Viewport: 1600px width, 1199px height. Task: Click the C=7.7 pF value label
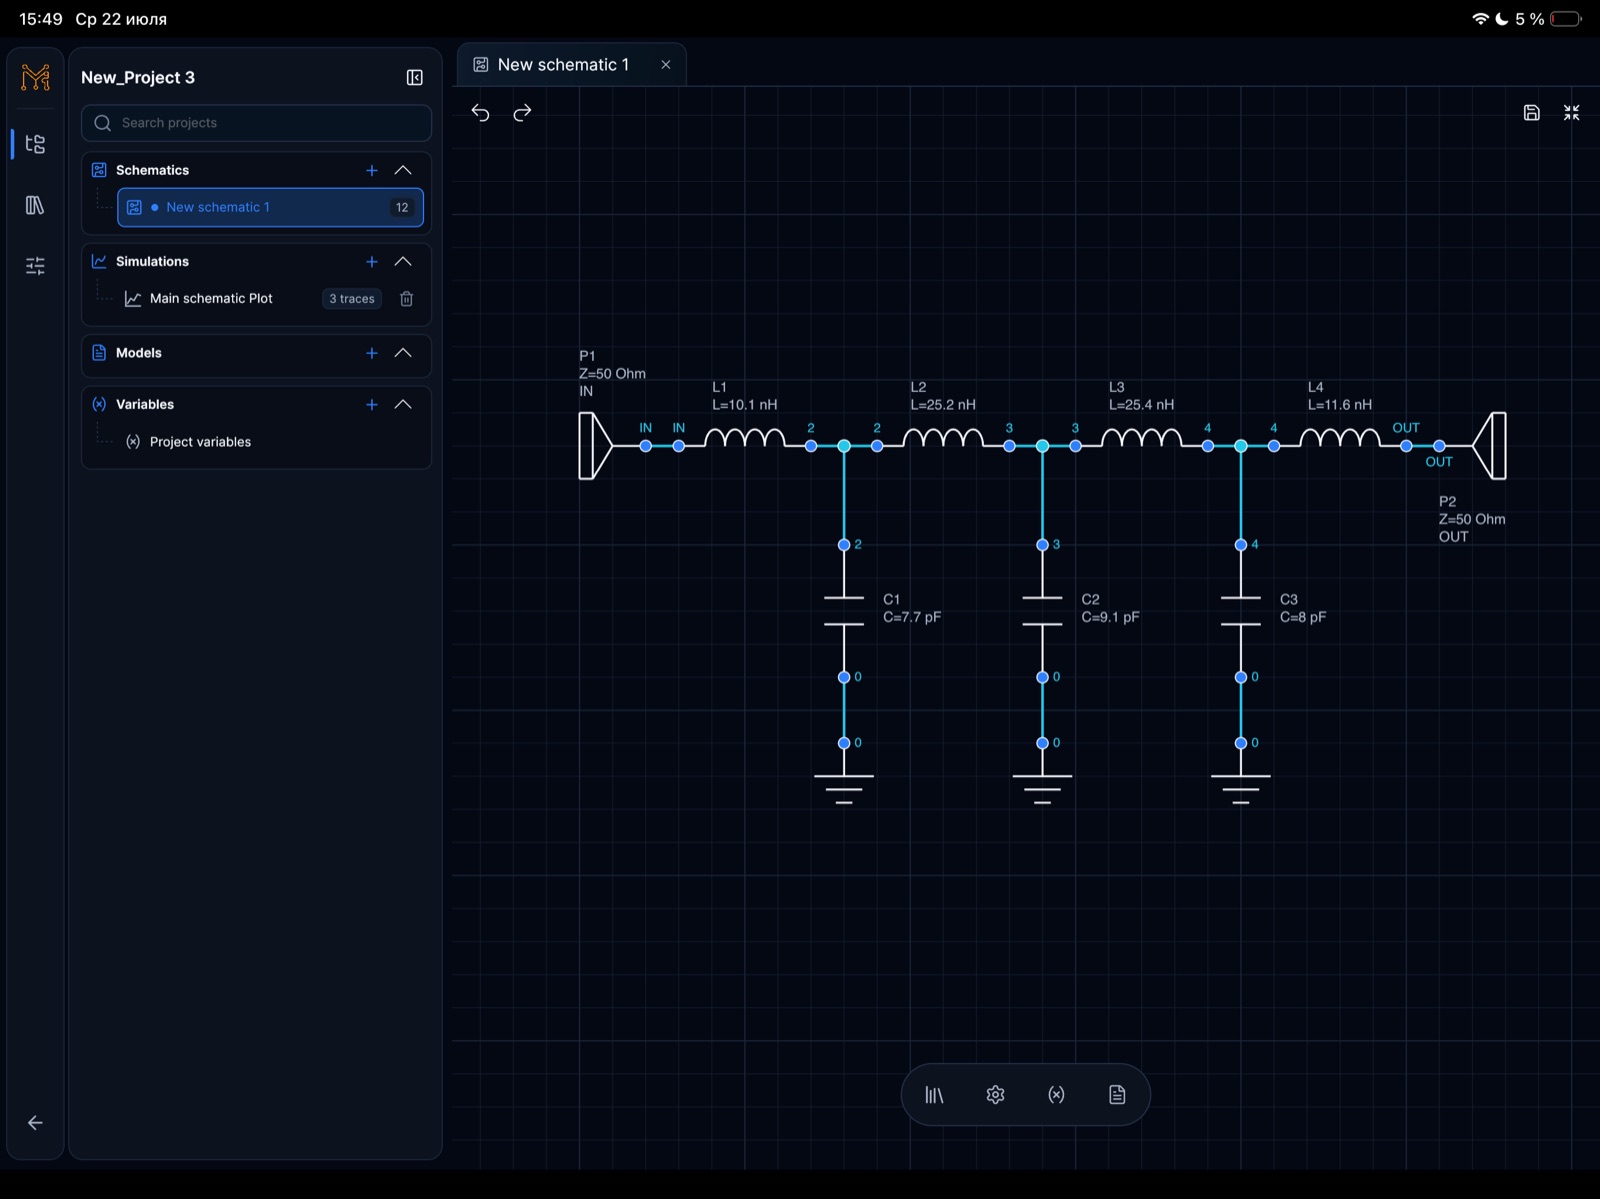(x=912, y=617)
